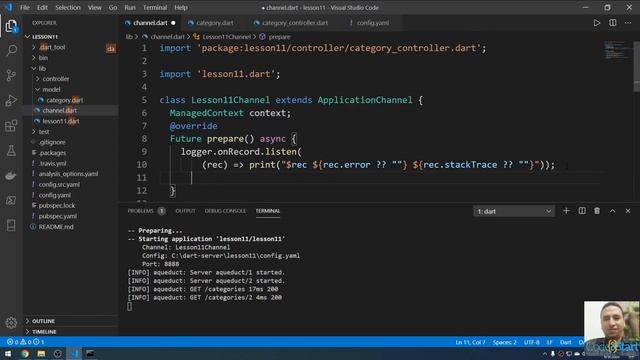Select the channel.dart editor tab
Viewport: 640px width, 360px height.
150,23
